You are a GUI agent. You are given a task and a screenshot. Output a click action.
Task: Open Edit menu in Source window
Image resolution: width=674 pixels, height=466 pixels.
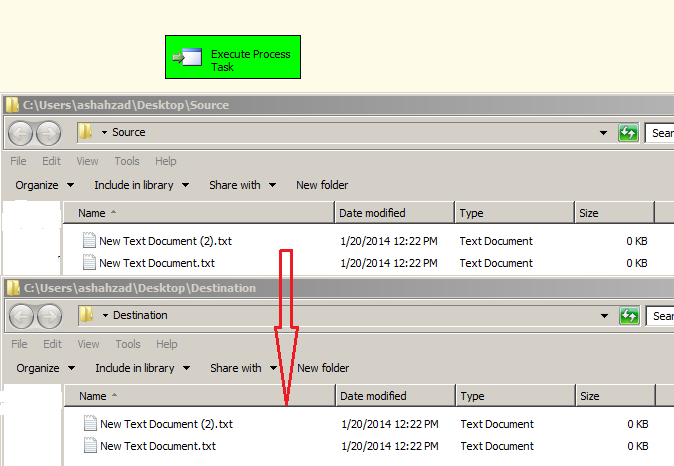click(51, 161)
